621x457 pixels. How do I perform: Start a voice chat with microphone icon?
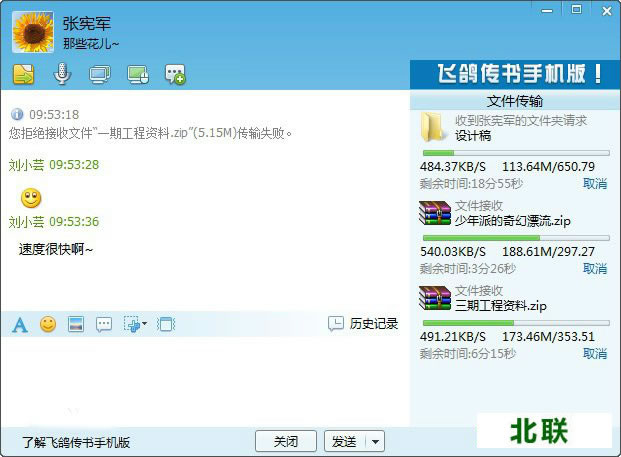pyautogui.click(x=62, y=73)
